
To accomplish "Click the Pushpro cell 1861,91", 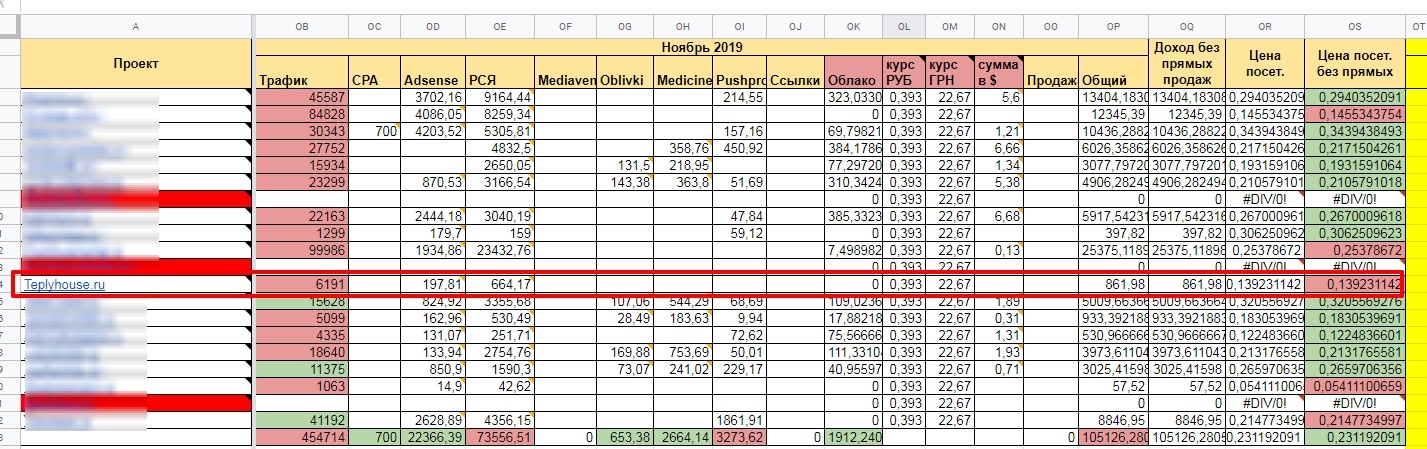I will [x=741, y=420].
